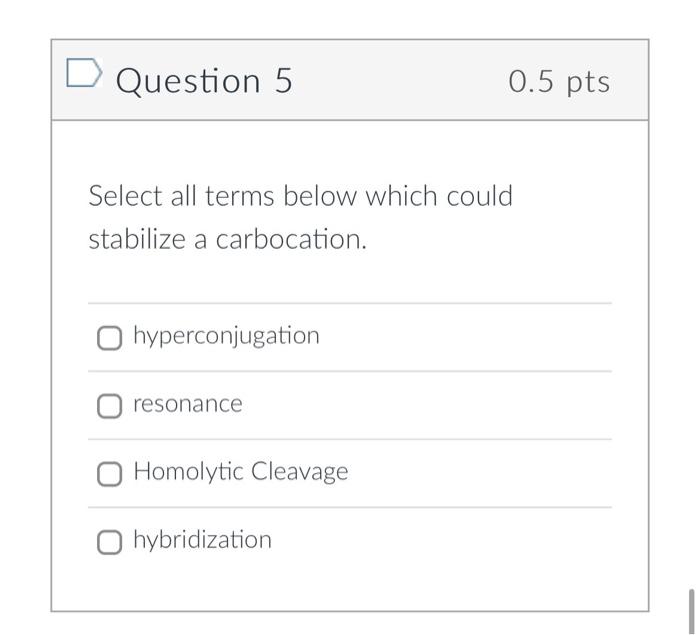Click the Question 5 heading

click(204, 81)
